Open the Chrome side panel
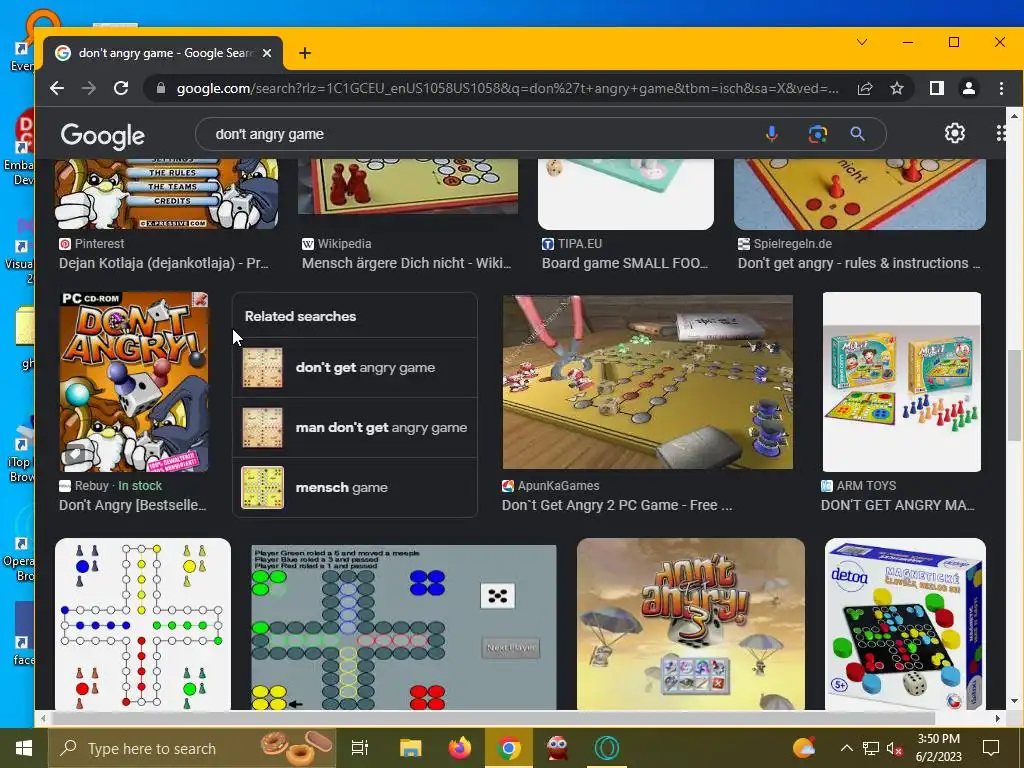Screen dimensions: 1024x768 (x=936, y=88)
